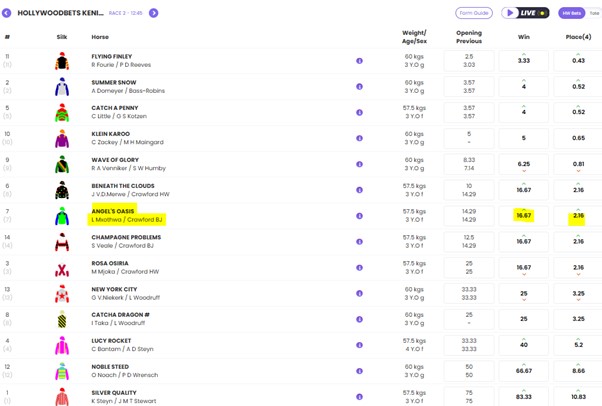Switch to Hilt Bets tab

pos(571,13)
